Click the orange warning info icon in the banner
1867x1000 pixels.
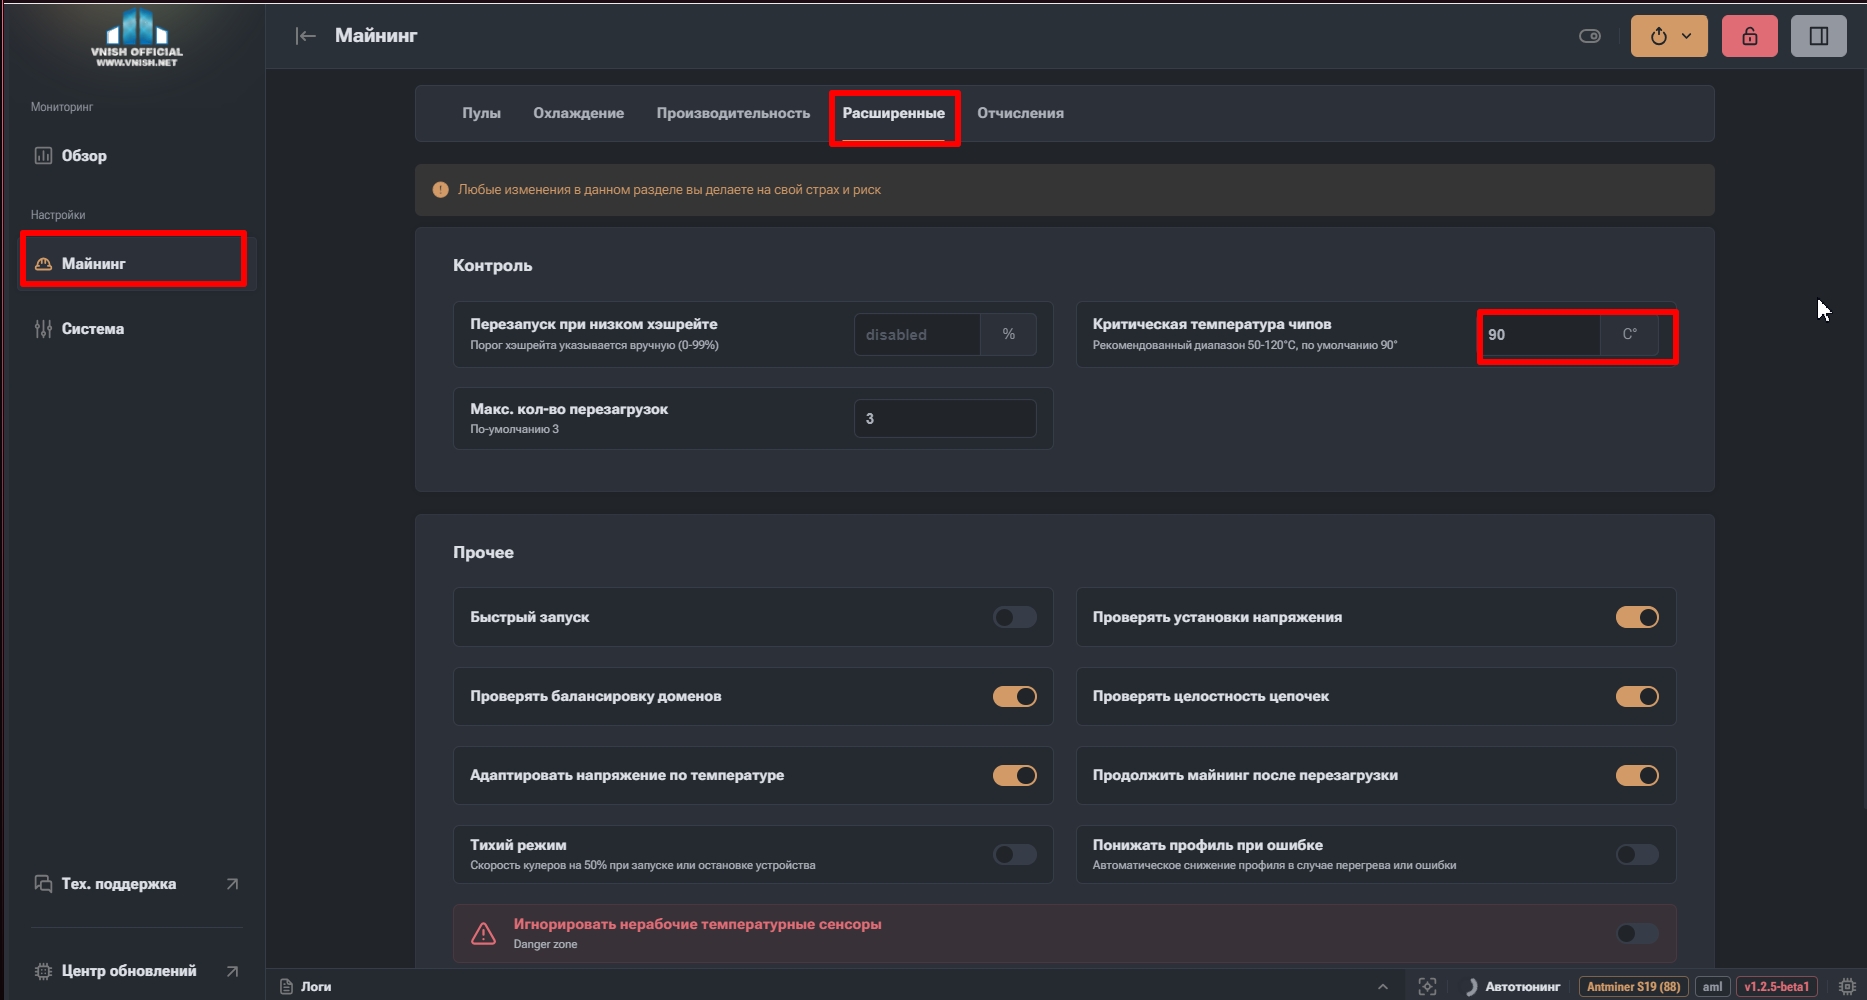(x=440, y=189)
